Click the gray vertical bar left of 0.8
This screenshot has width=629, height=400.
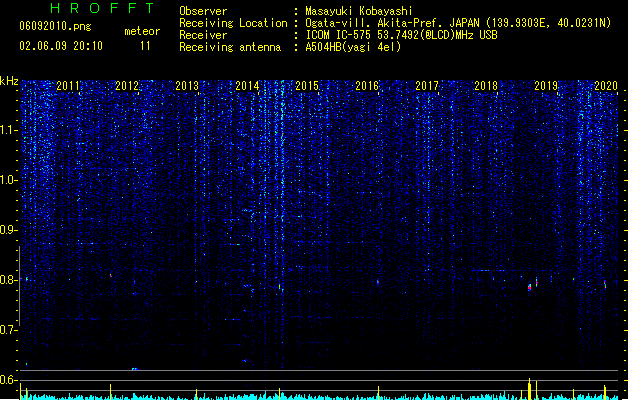click(19, 286)
